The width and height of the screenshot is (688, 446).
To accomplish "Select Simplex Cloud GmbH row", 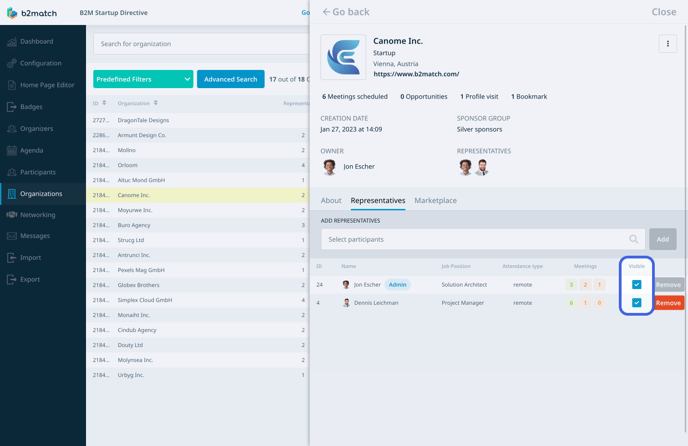I will point(198,300).
